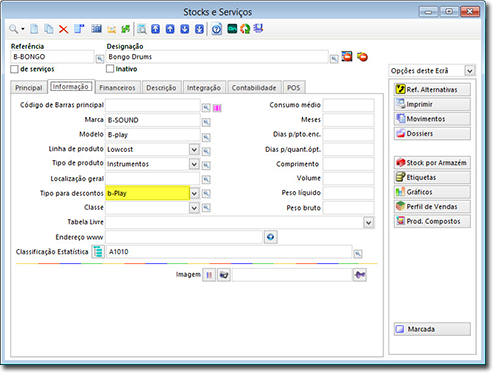496x377 pixels.
Task: Toggle the 'Inativo' checkbox
Action: [110, 69]
